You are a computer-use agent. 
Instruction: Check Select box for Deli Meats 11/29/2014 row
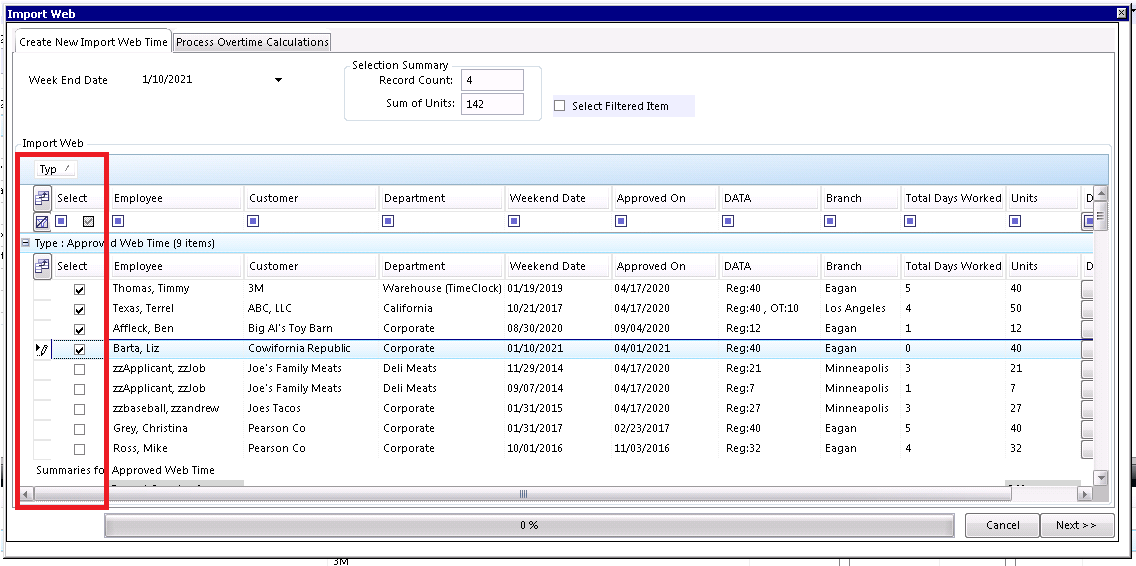point(80,370)
